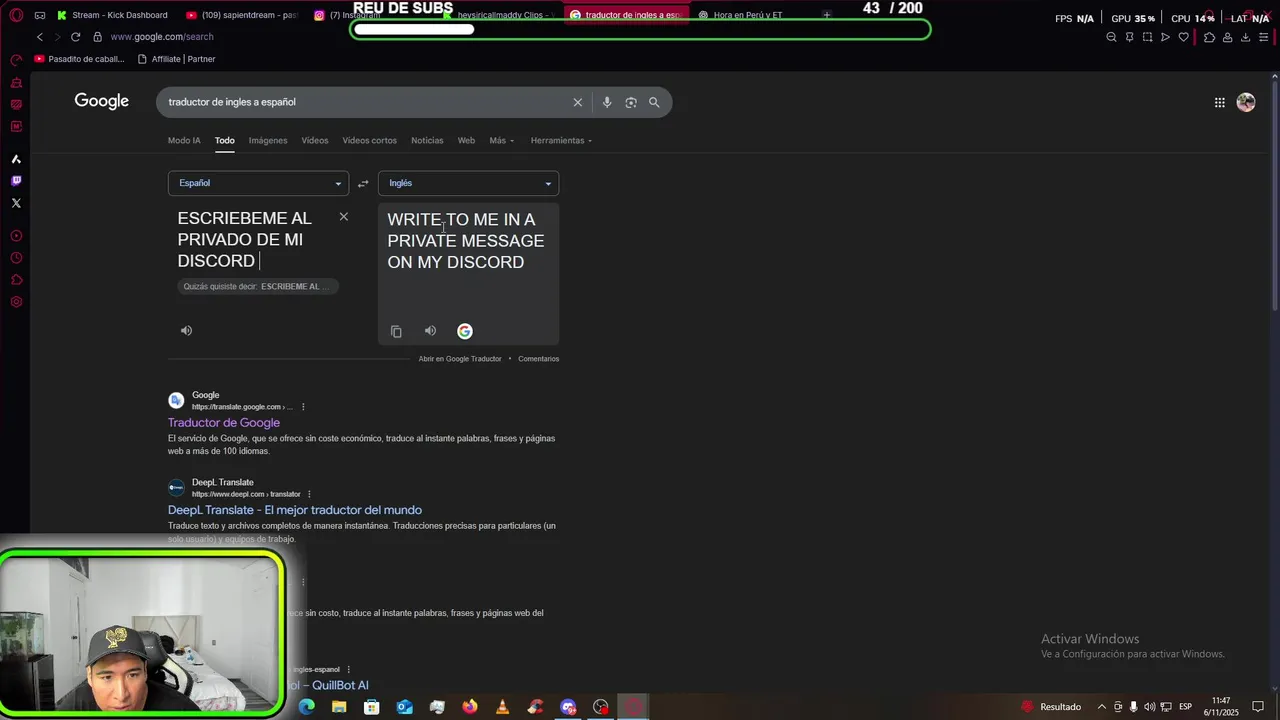Viewport: 1280px width, 720px height.
Task: Listen to the English translation
Action: point(430,331)
